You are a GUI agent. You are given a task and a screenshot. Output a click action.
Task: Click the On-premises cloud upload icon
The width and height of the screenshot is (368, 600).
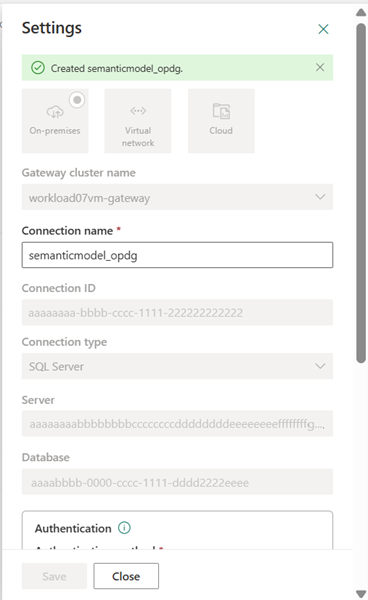coord(55,112)
